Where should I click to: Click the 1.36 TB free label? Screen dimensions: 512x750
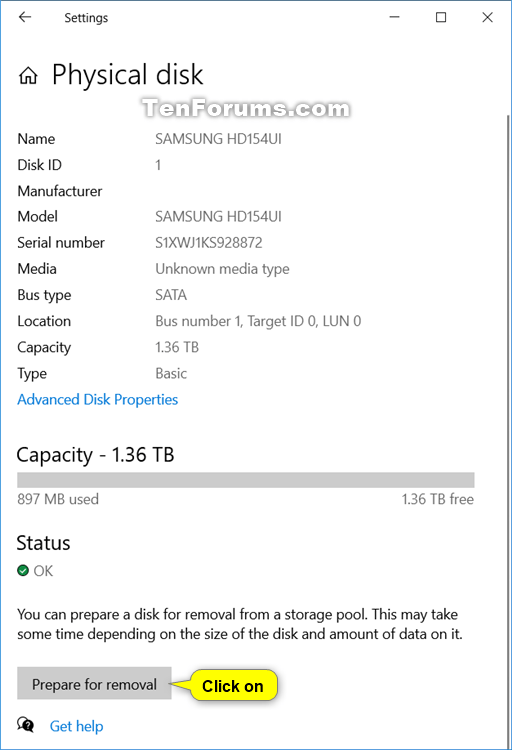click(437, 499)
